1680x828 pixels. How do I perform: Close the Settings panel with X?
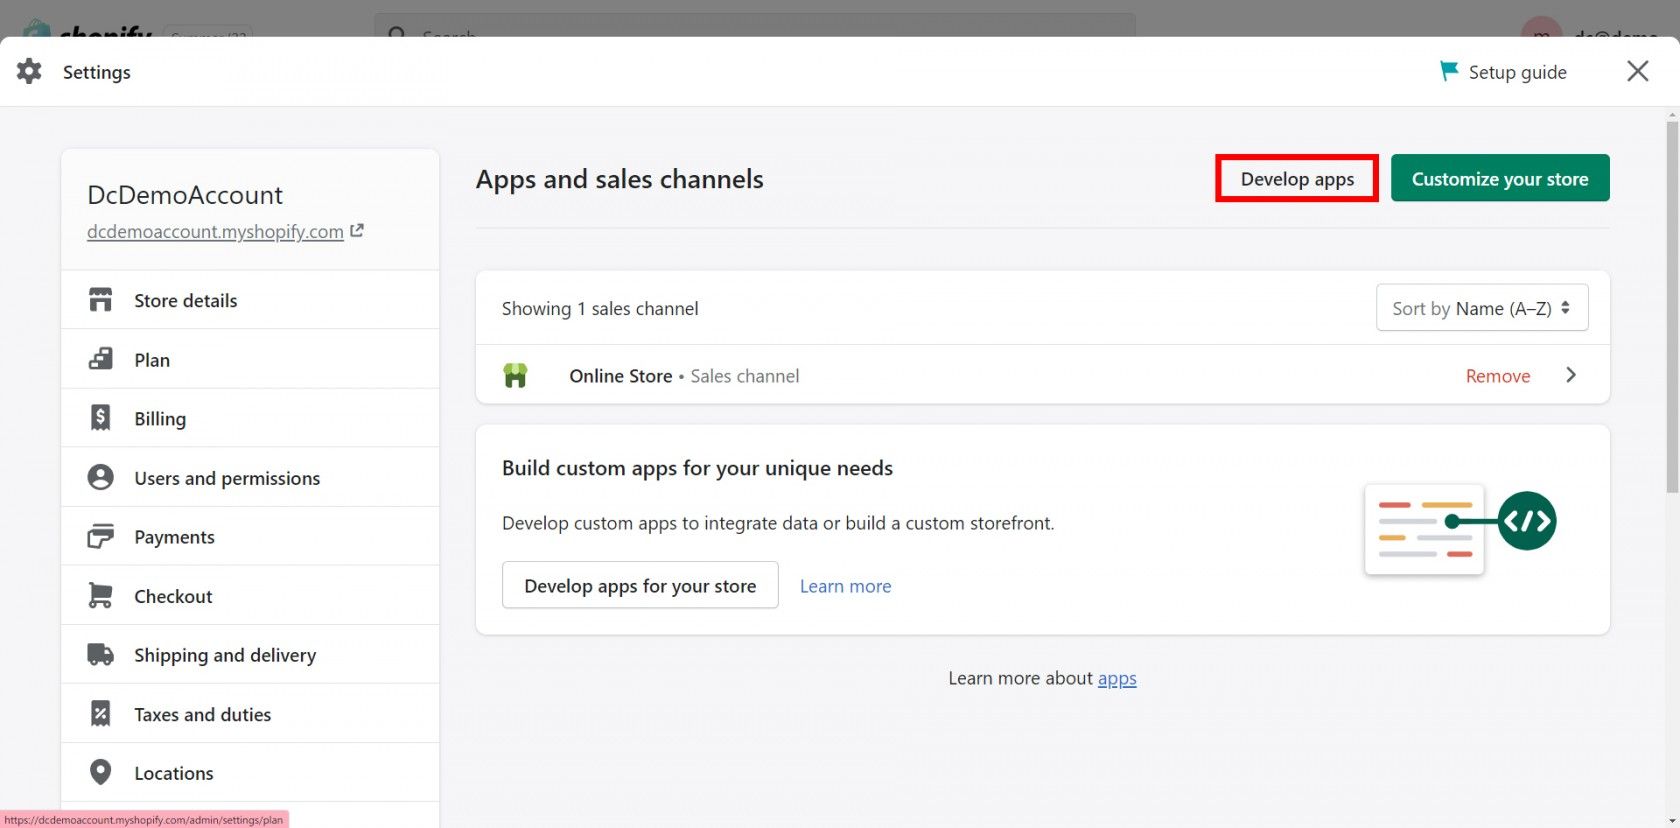[x=1637, y=71]
